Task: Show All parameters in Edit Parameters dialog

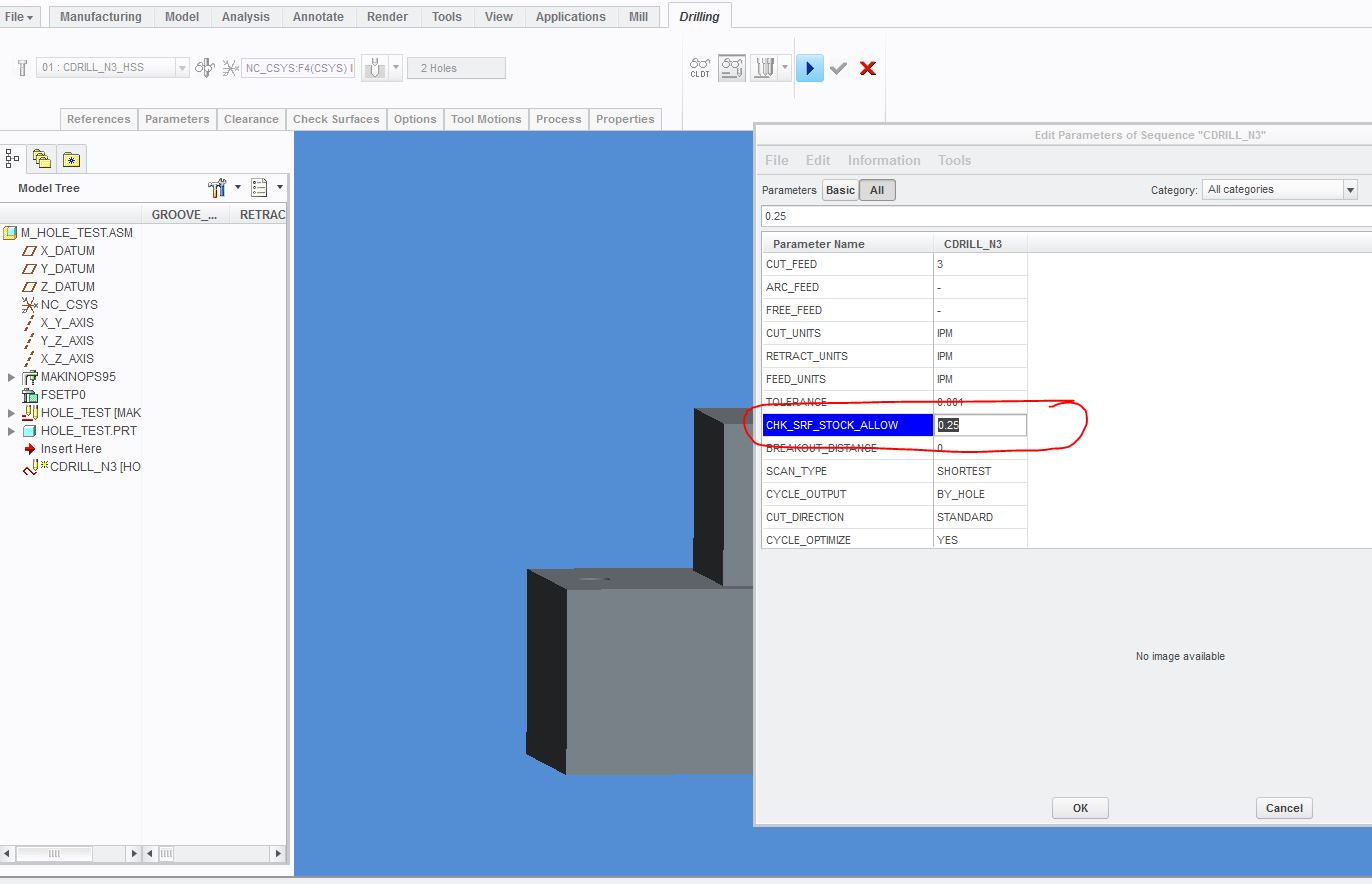Action: (x=877, y=190)
